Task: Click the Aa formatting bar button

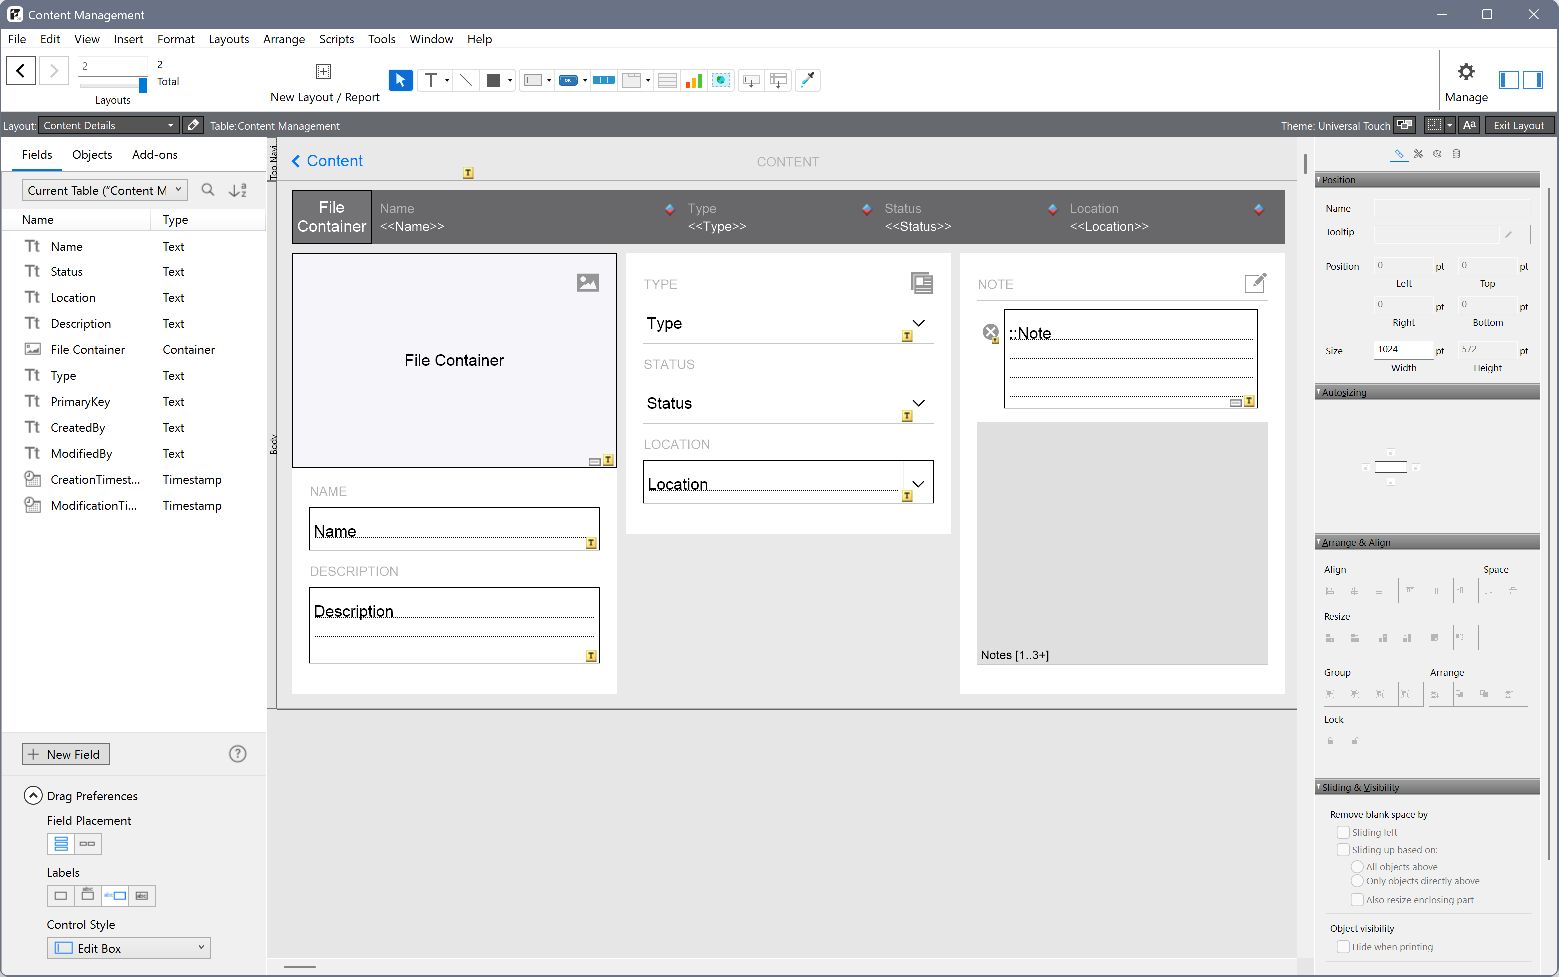Action: pos(1468,125)
